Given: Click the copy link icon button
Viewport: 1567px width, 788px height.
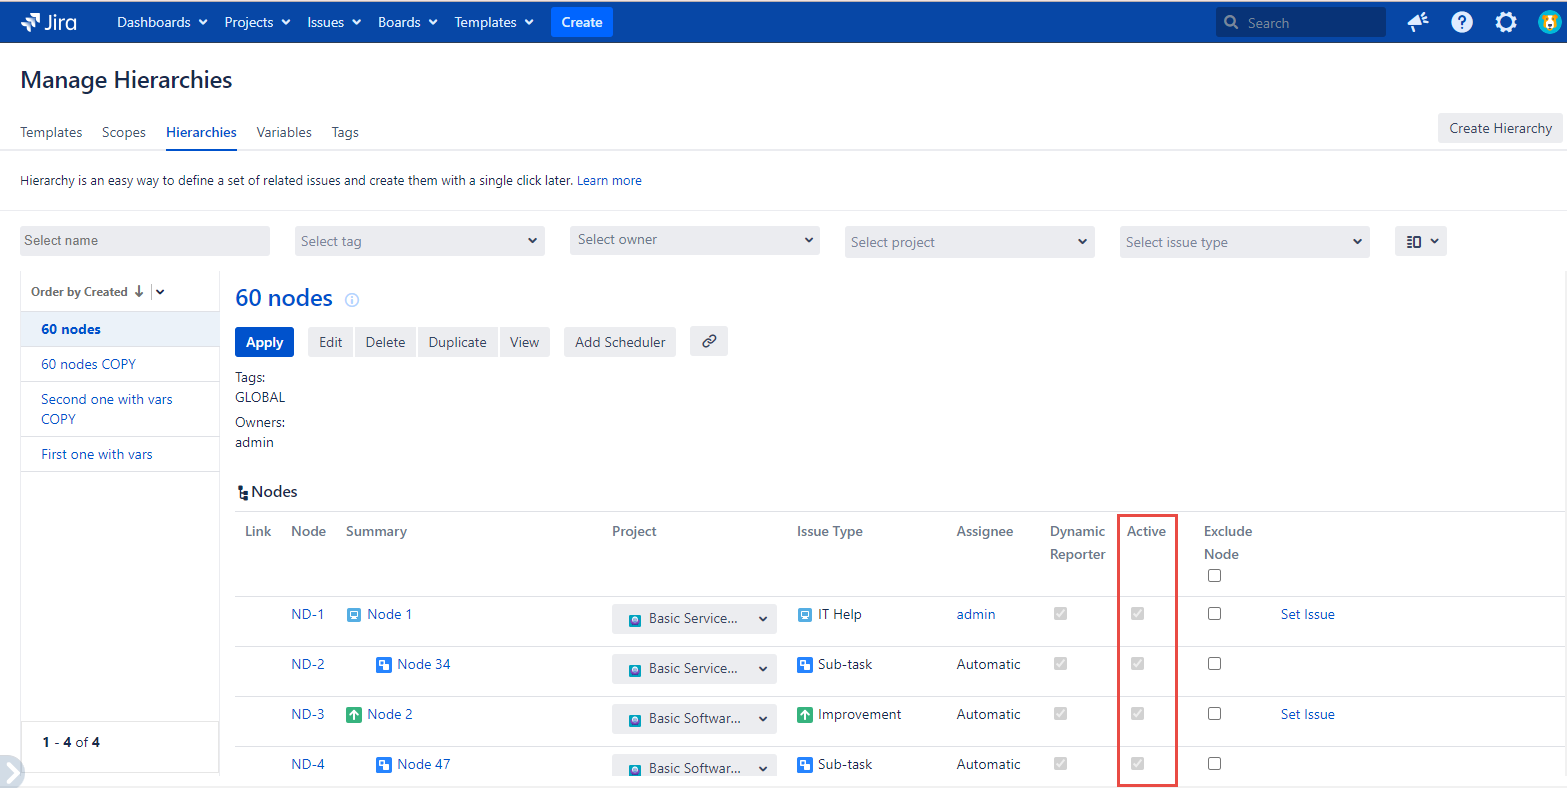Looking at the screenshot, I should (709, 341).
